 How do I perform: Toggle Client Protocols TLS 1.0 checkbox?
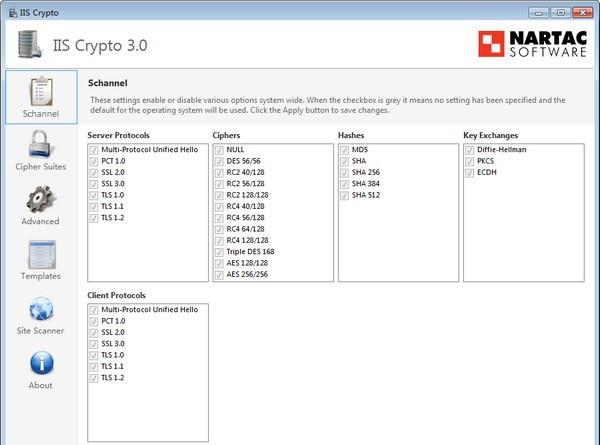(x=93, y=355)
